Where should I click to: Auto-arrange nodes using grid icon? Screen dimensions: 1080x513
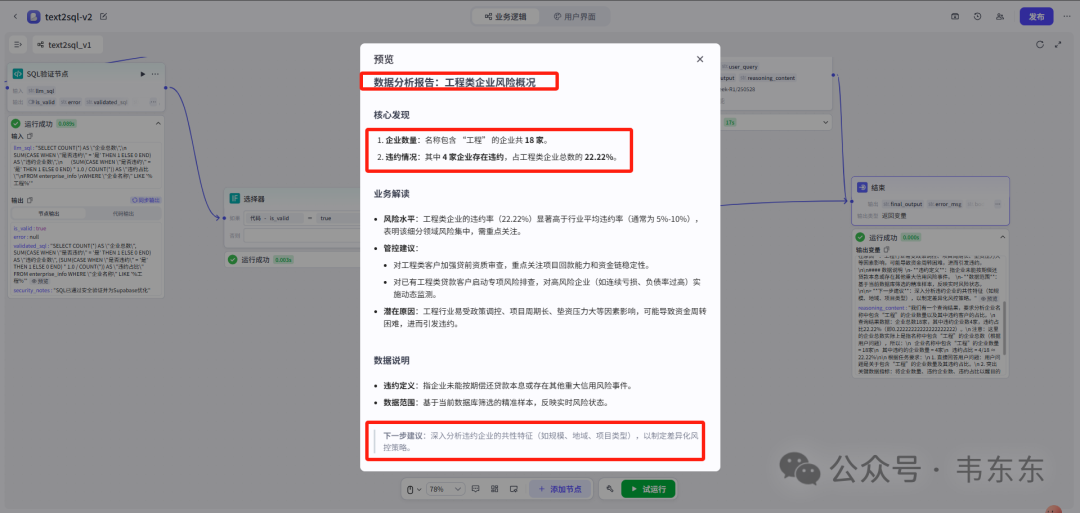pos(495,489)
